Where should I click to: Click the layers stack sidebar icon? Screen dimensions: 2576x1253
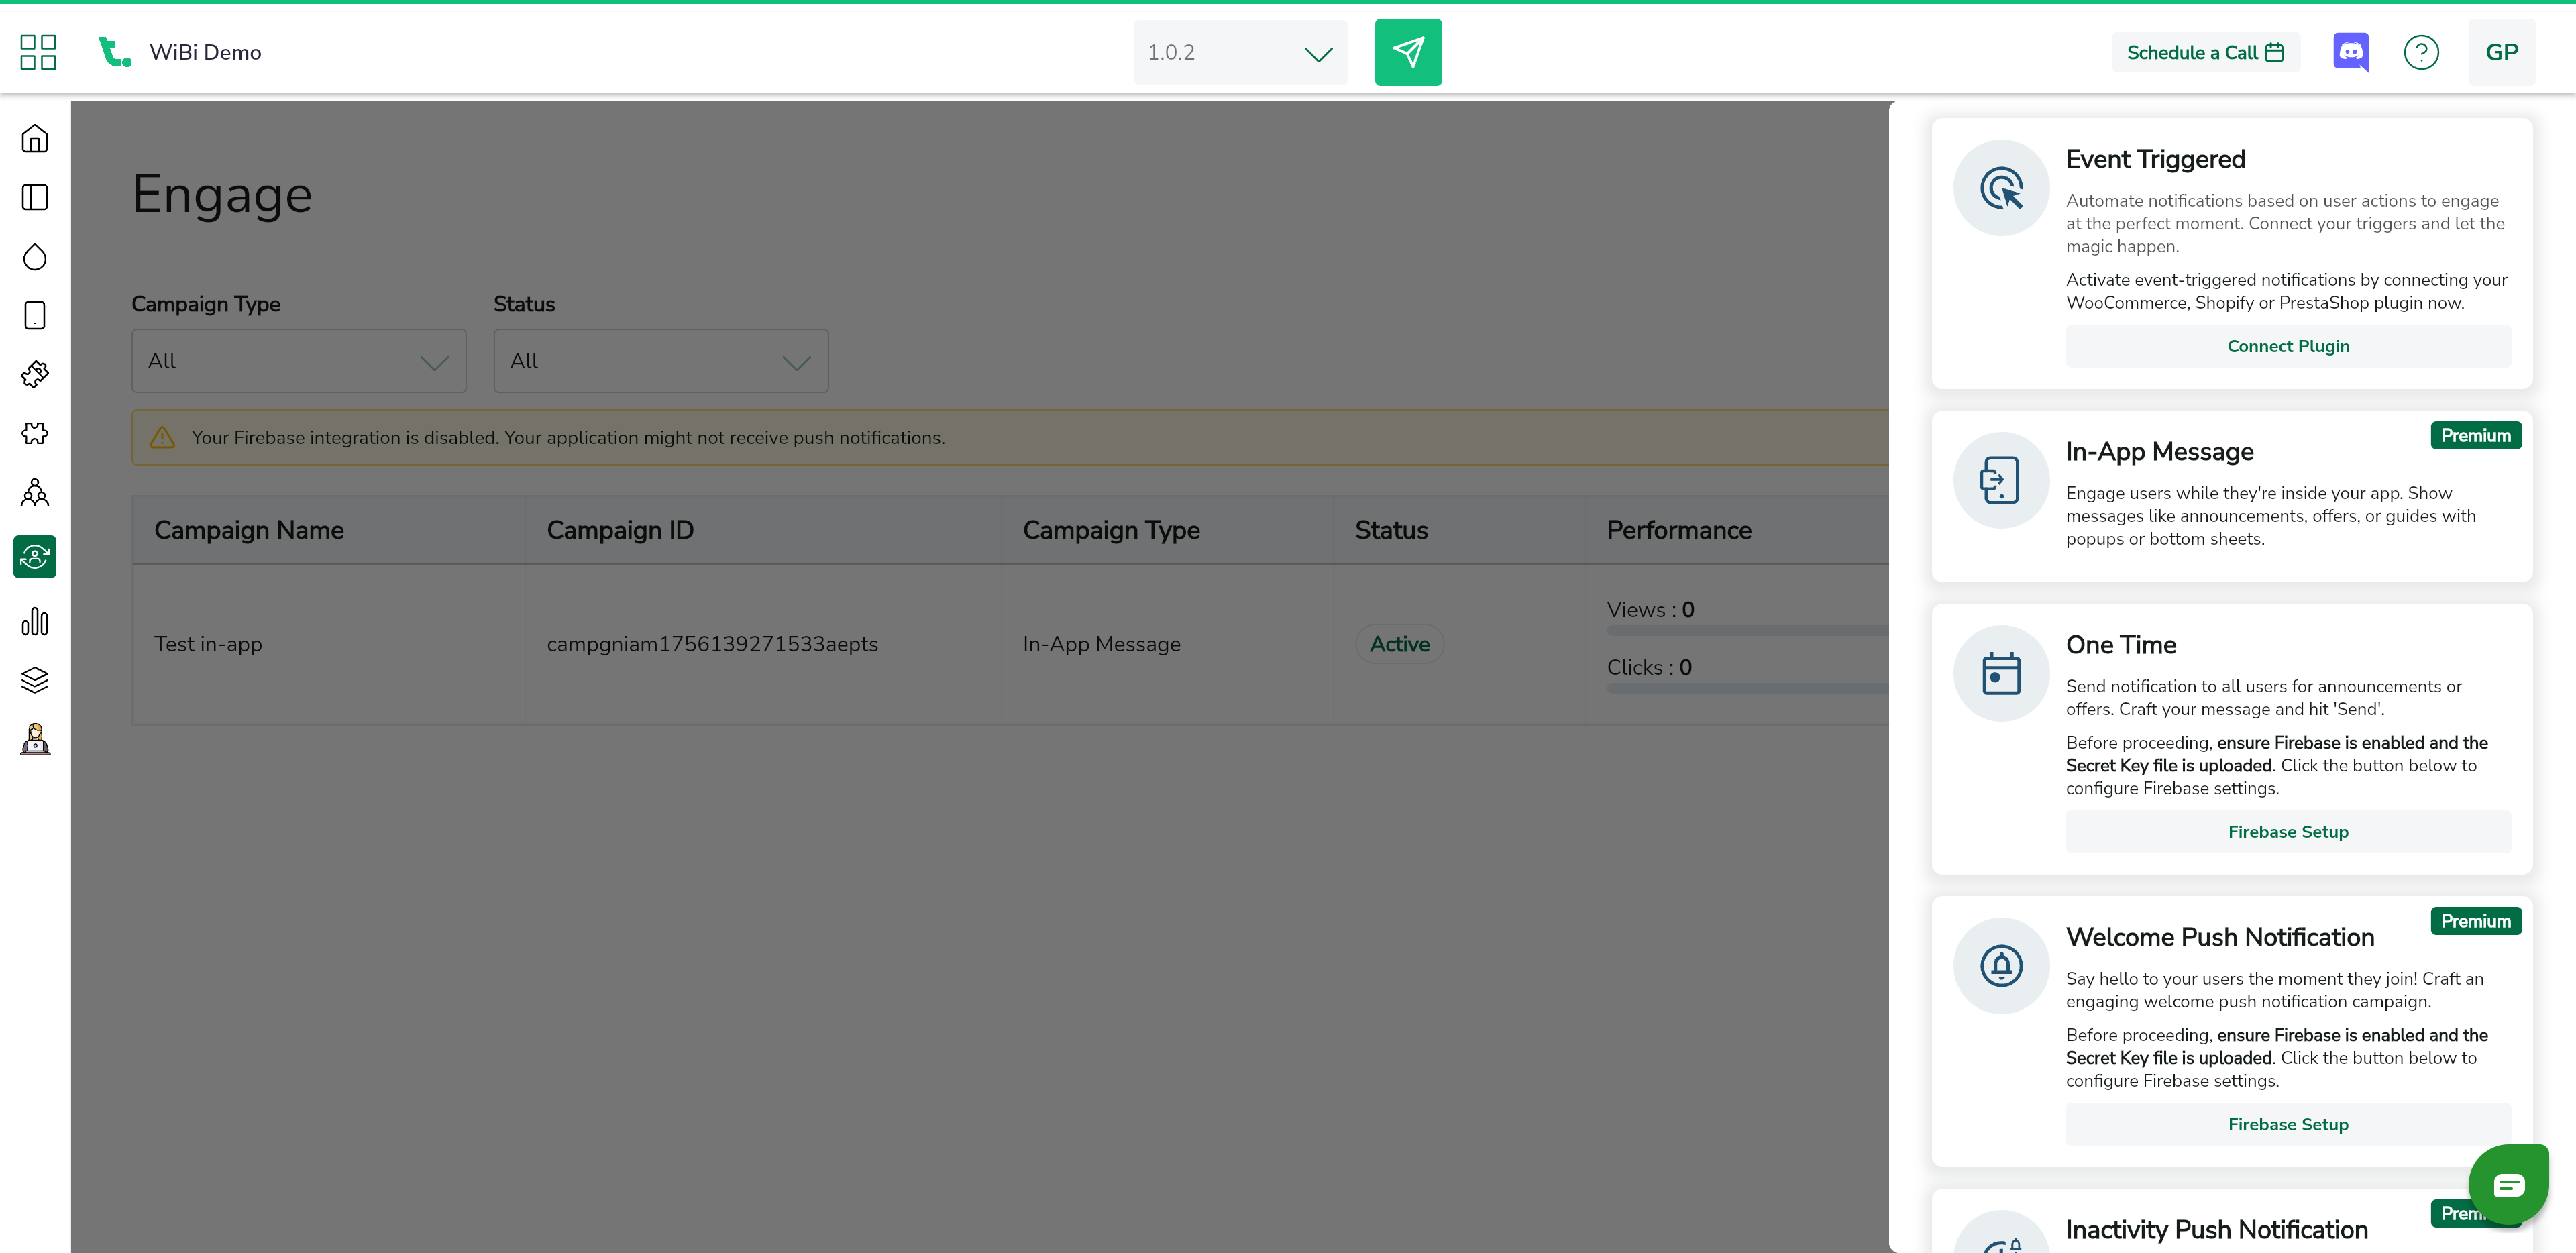click(35, 680)
